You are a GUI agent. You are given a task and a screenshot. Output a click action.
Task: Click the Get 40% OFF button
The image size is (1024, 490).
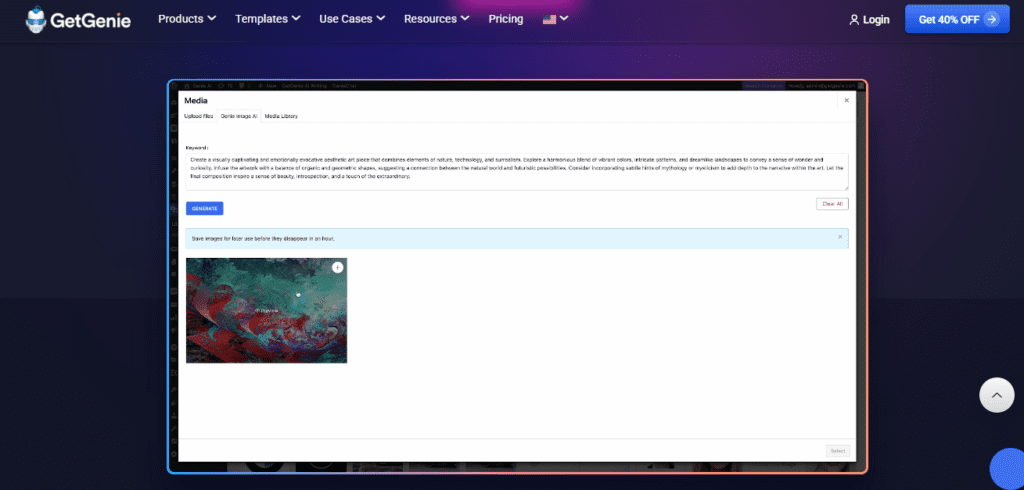(957, 19)
